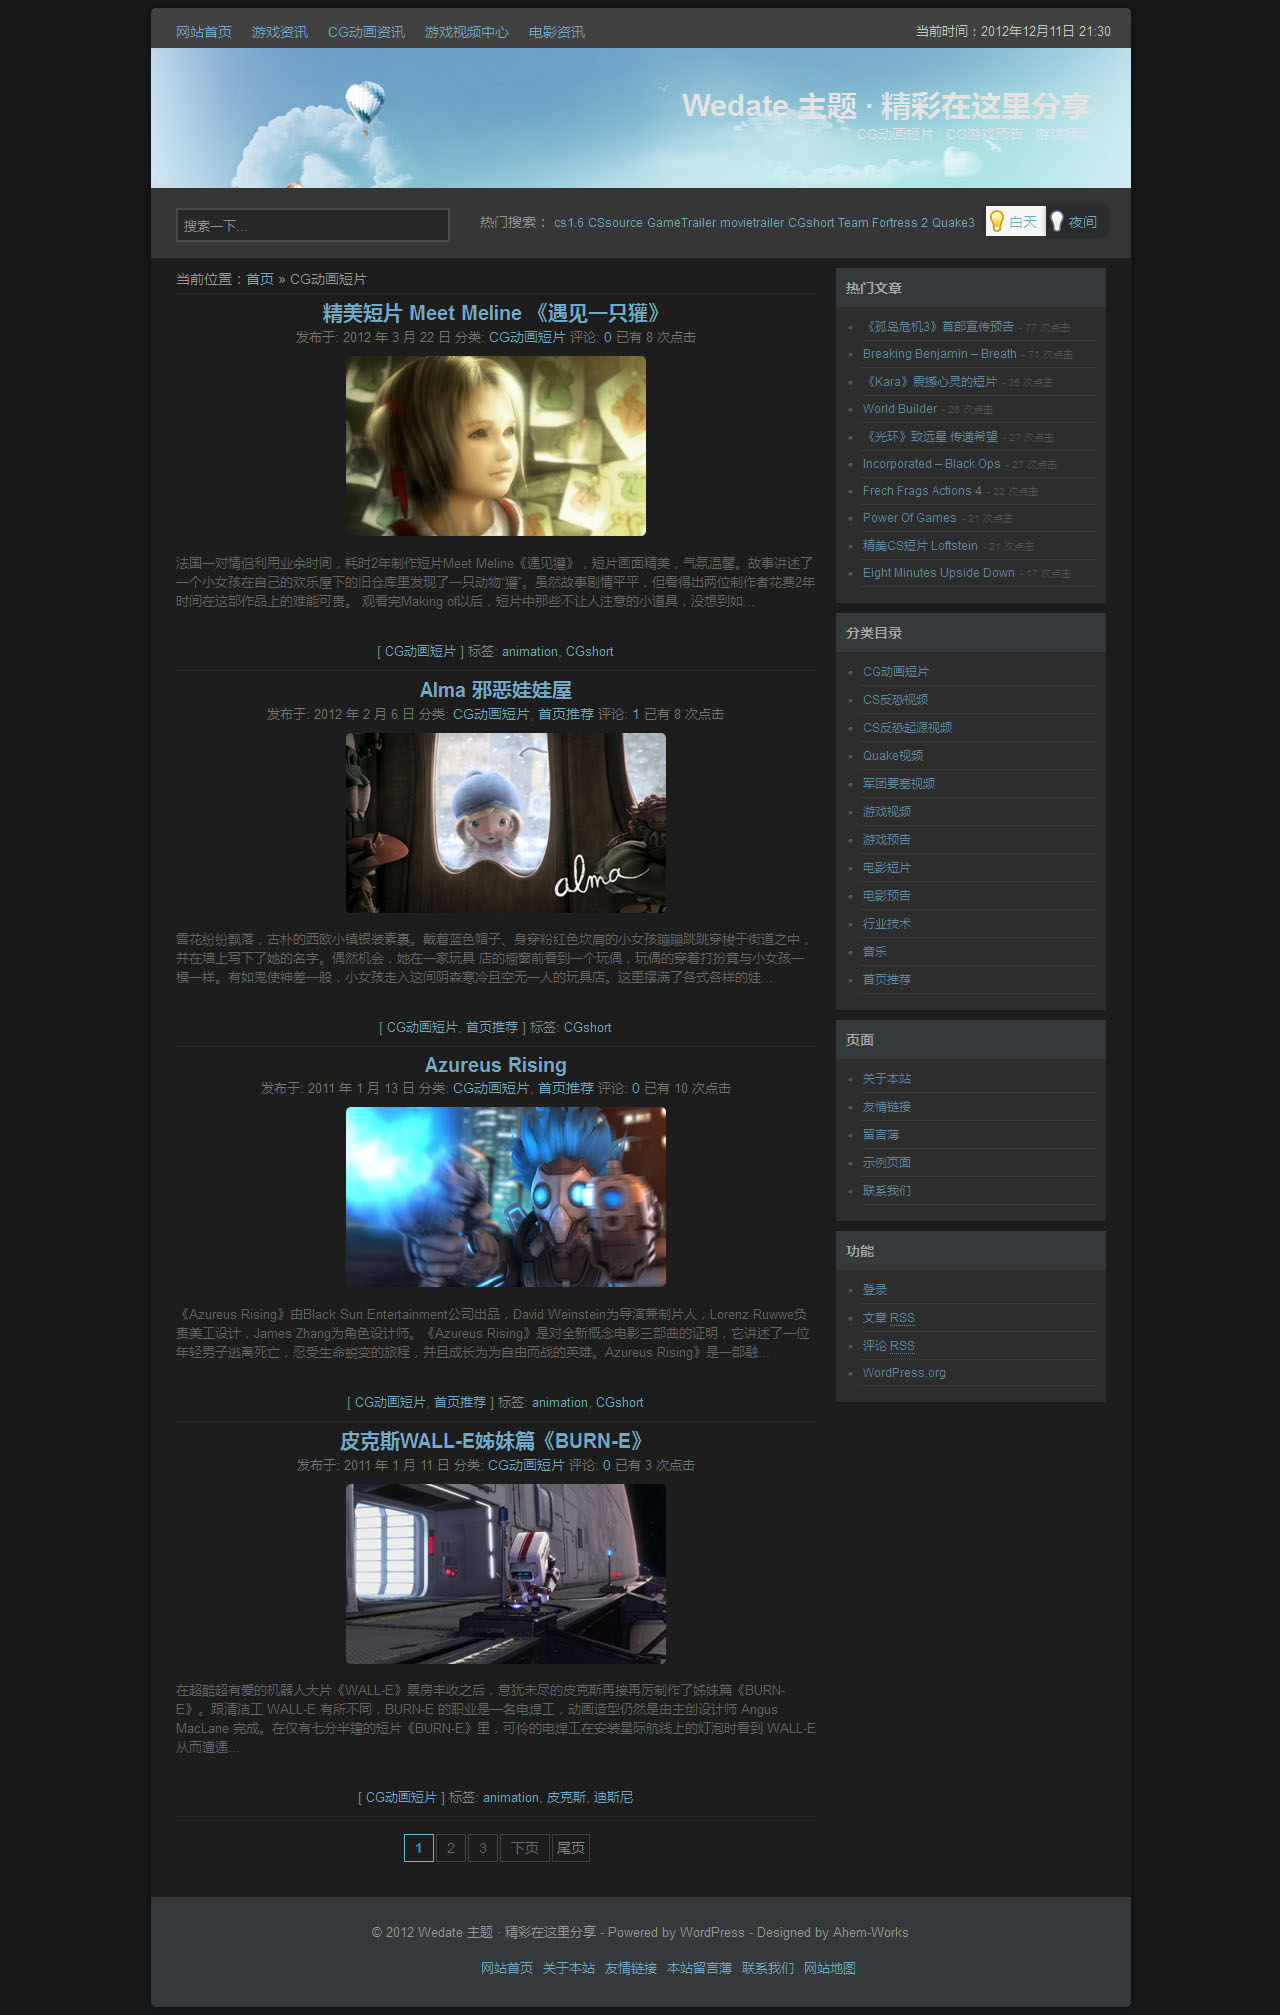This screenshot has height=2015, width=1280.
Task: Open 网站地图 in the footer
Action: click(x=830, y=1968)
